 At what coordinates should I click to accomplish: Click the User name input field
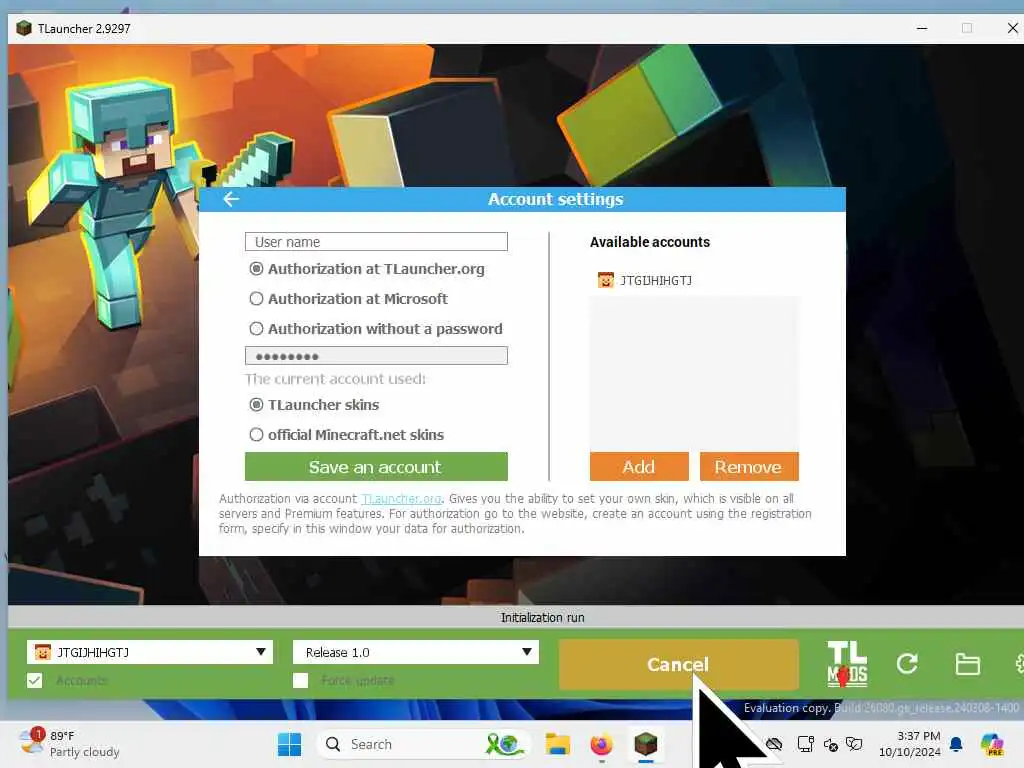376,242
